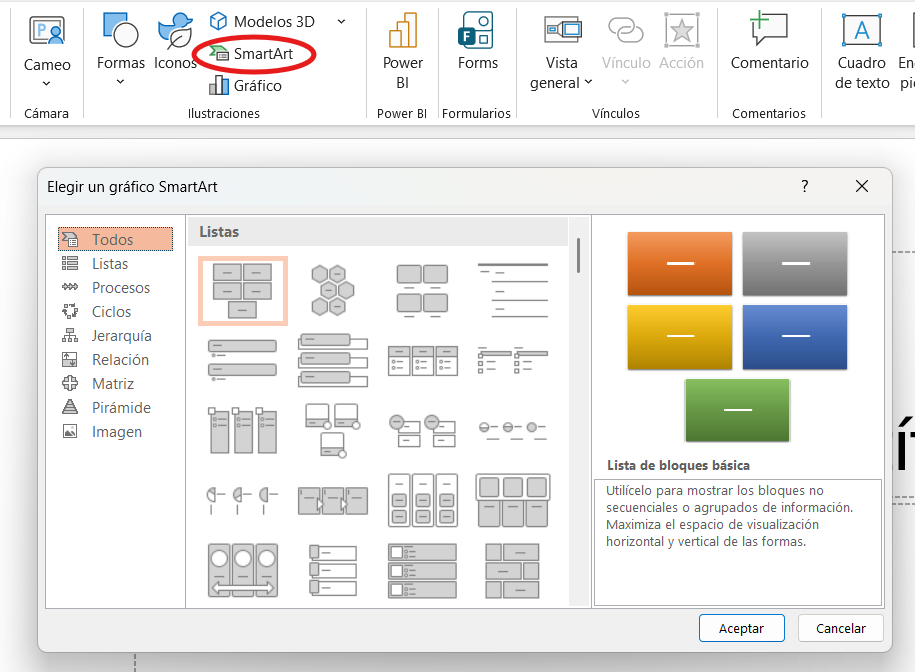The width and height of the screenshot is (915, 672).
Task: Add a Comentario to the slide
Action: (770, 42)
